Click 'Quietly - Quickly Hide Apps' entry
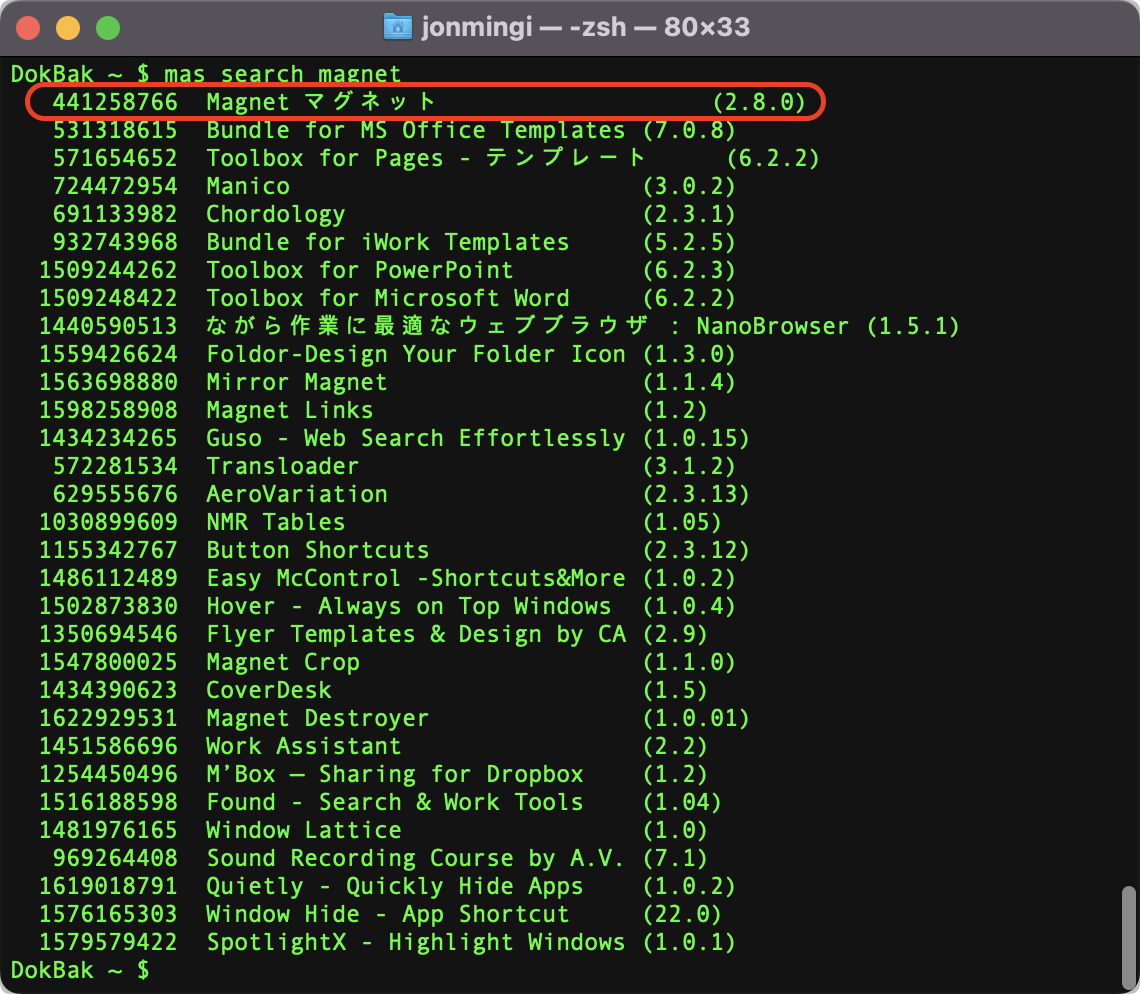Viewport: 1140px width, 994px height. 395,886
